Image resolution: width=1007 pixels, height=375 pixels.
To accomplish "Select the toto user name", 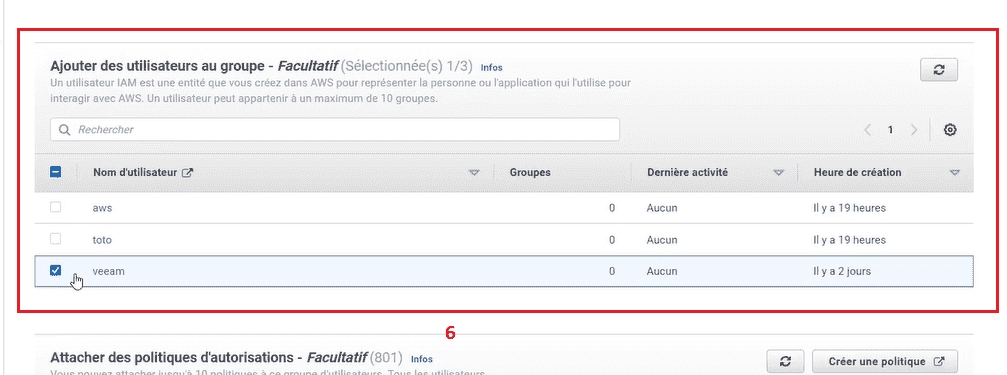I will tap(102, 240).
